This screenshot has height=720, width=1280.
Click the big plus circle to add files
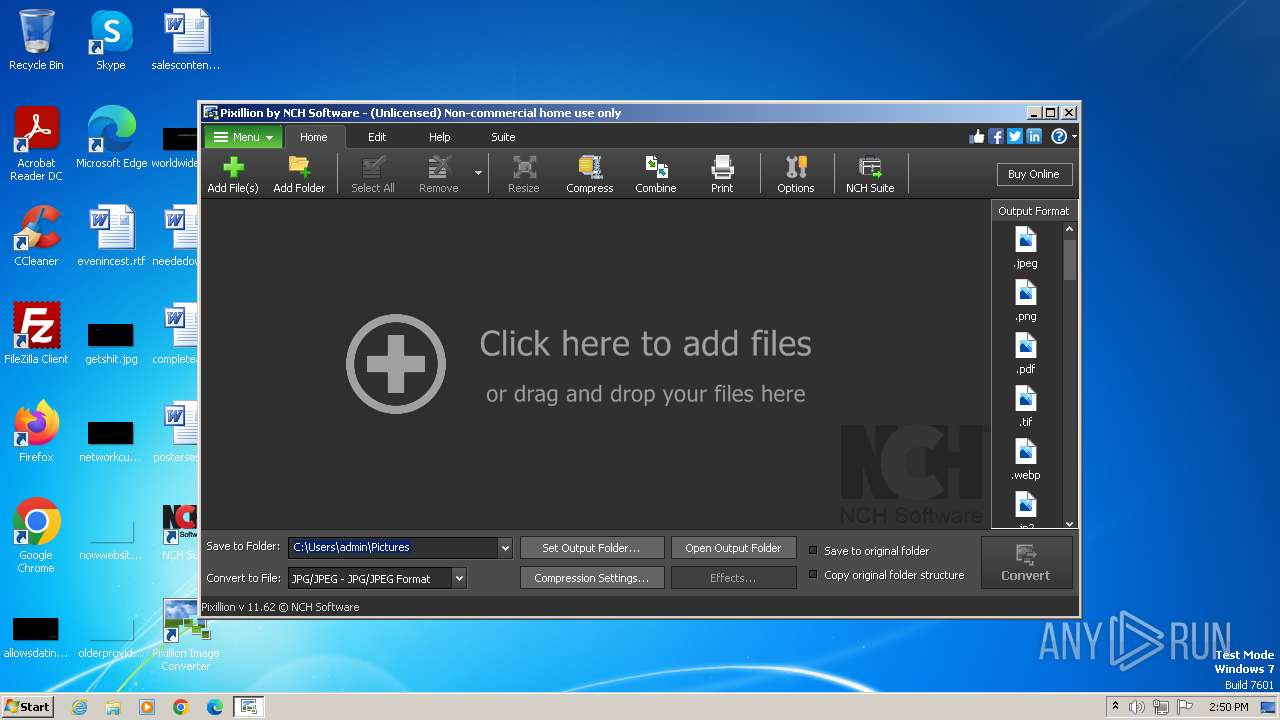coord(396,364)
